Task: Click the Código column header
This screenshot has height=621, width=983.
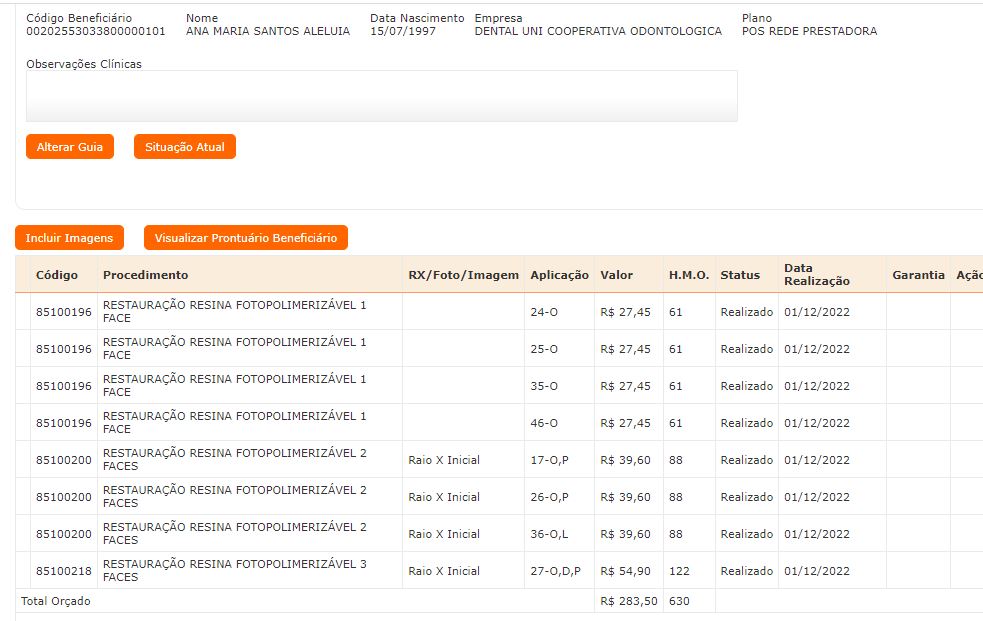Action: tap(56, 275)
